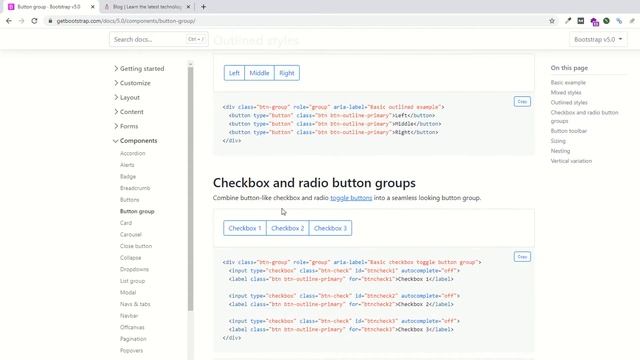Screen dimensions: 640x360
Task: Switch to the Blog tab
Action: click(147, 7)
